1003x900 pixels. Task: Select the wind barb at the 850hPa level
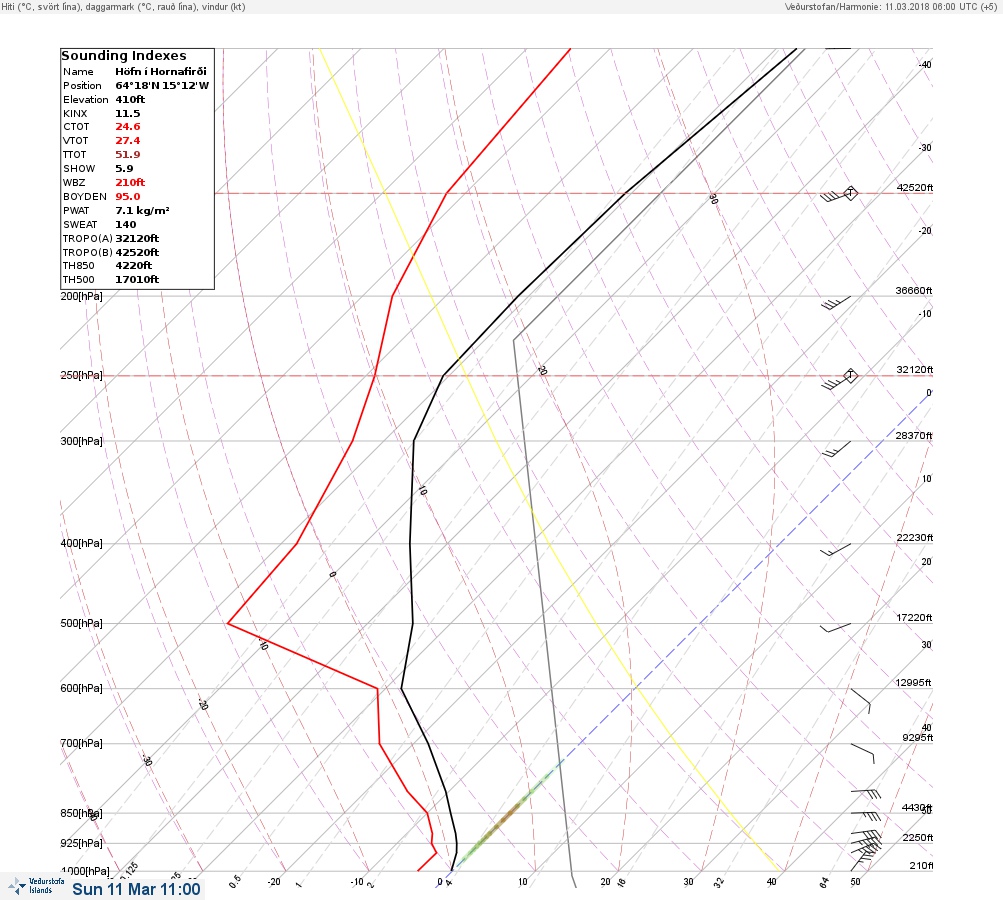point(865,817)
